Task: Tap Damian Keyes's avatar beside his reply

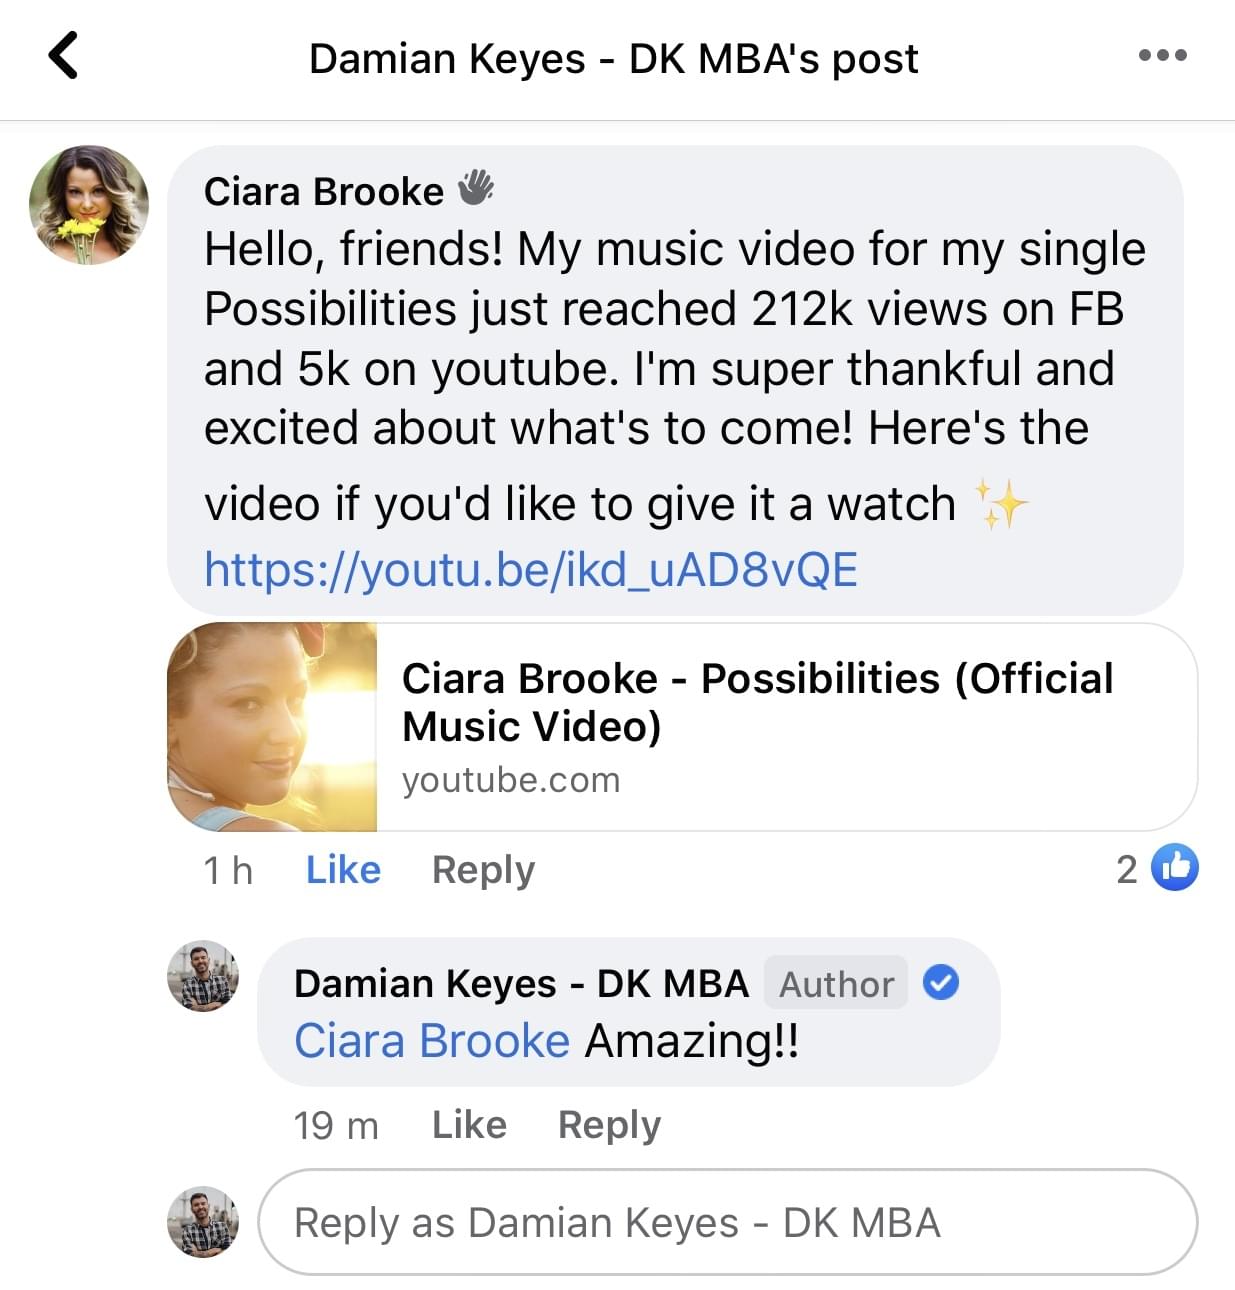Action: (x=203, y=976)
